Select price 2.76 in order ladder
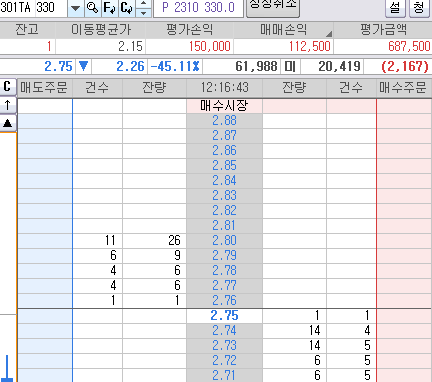Image resolution: width=432 pixels, height=382 pixels. click(x=224, y=300)
